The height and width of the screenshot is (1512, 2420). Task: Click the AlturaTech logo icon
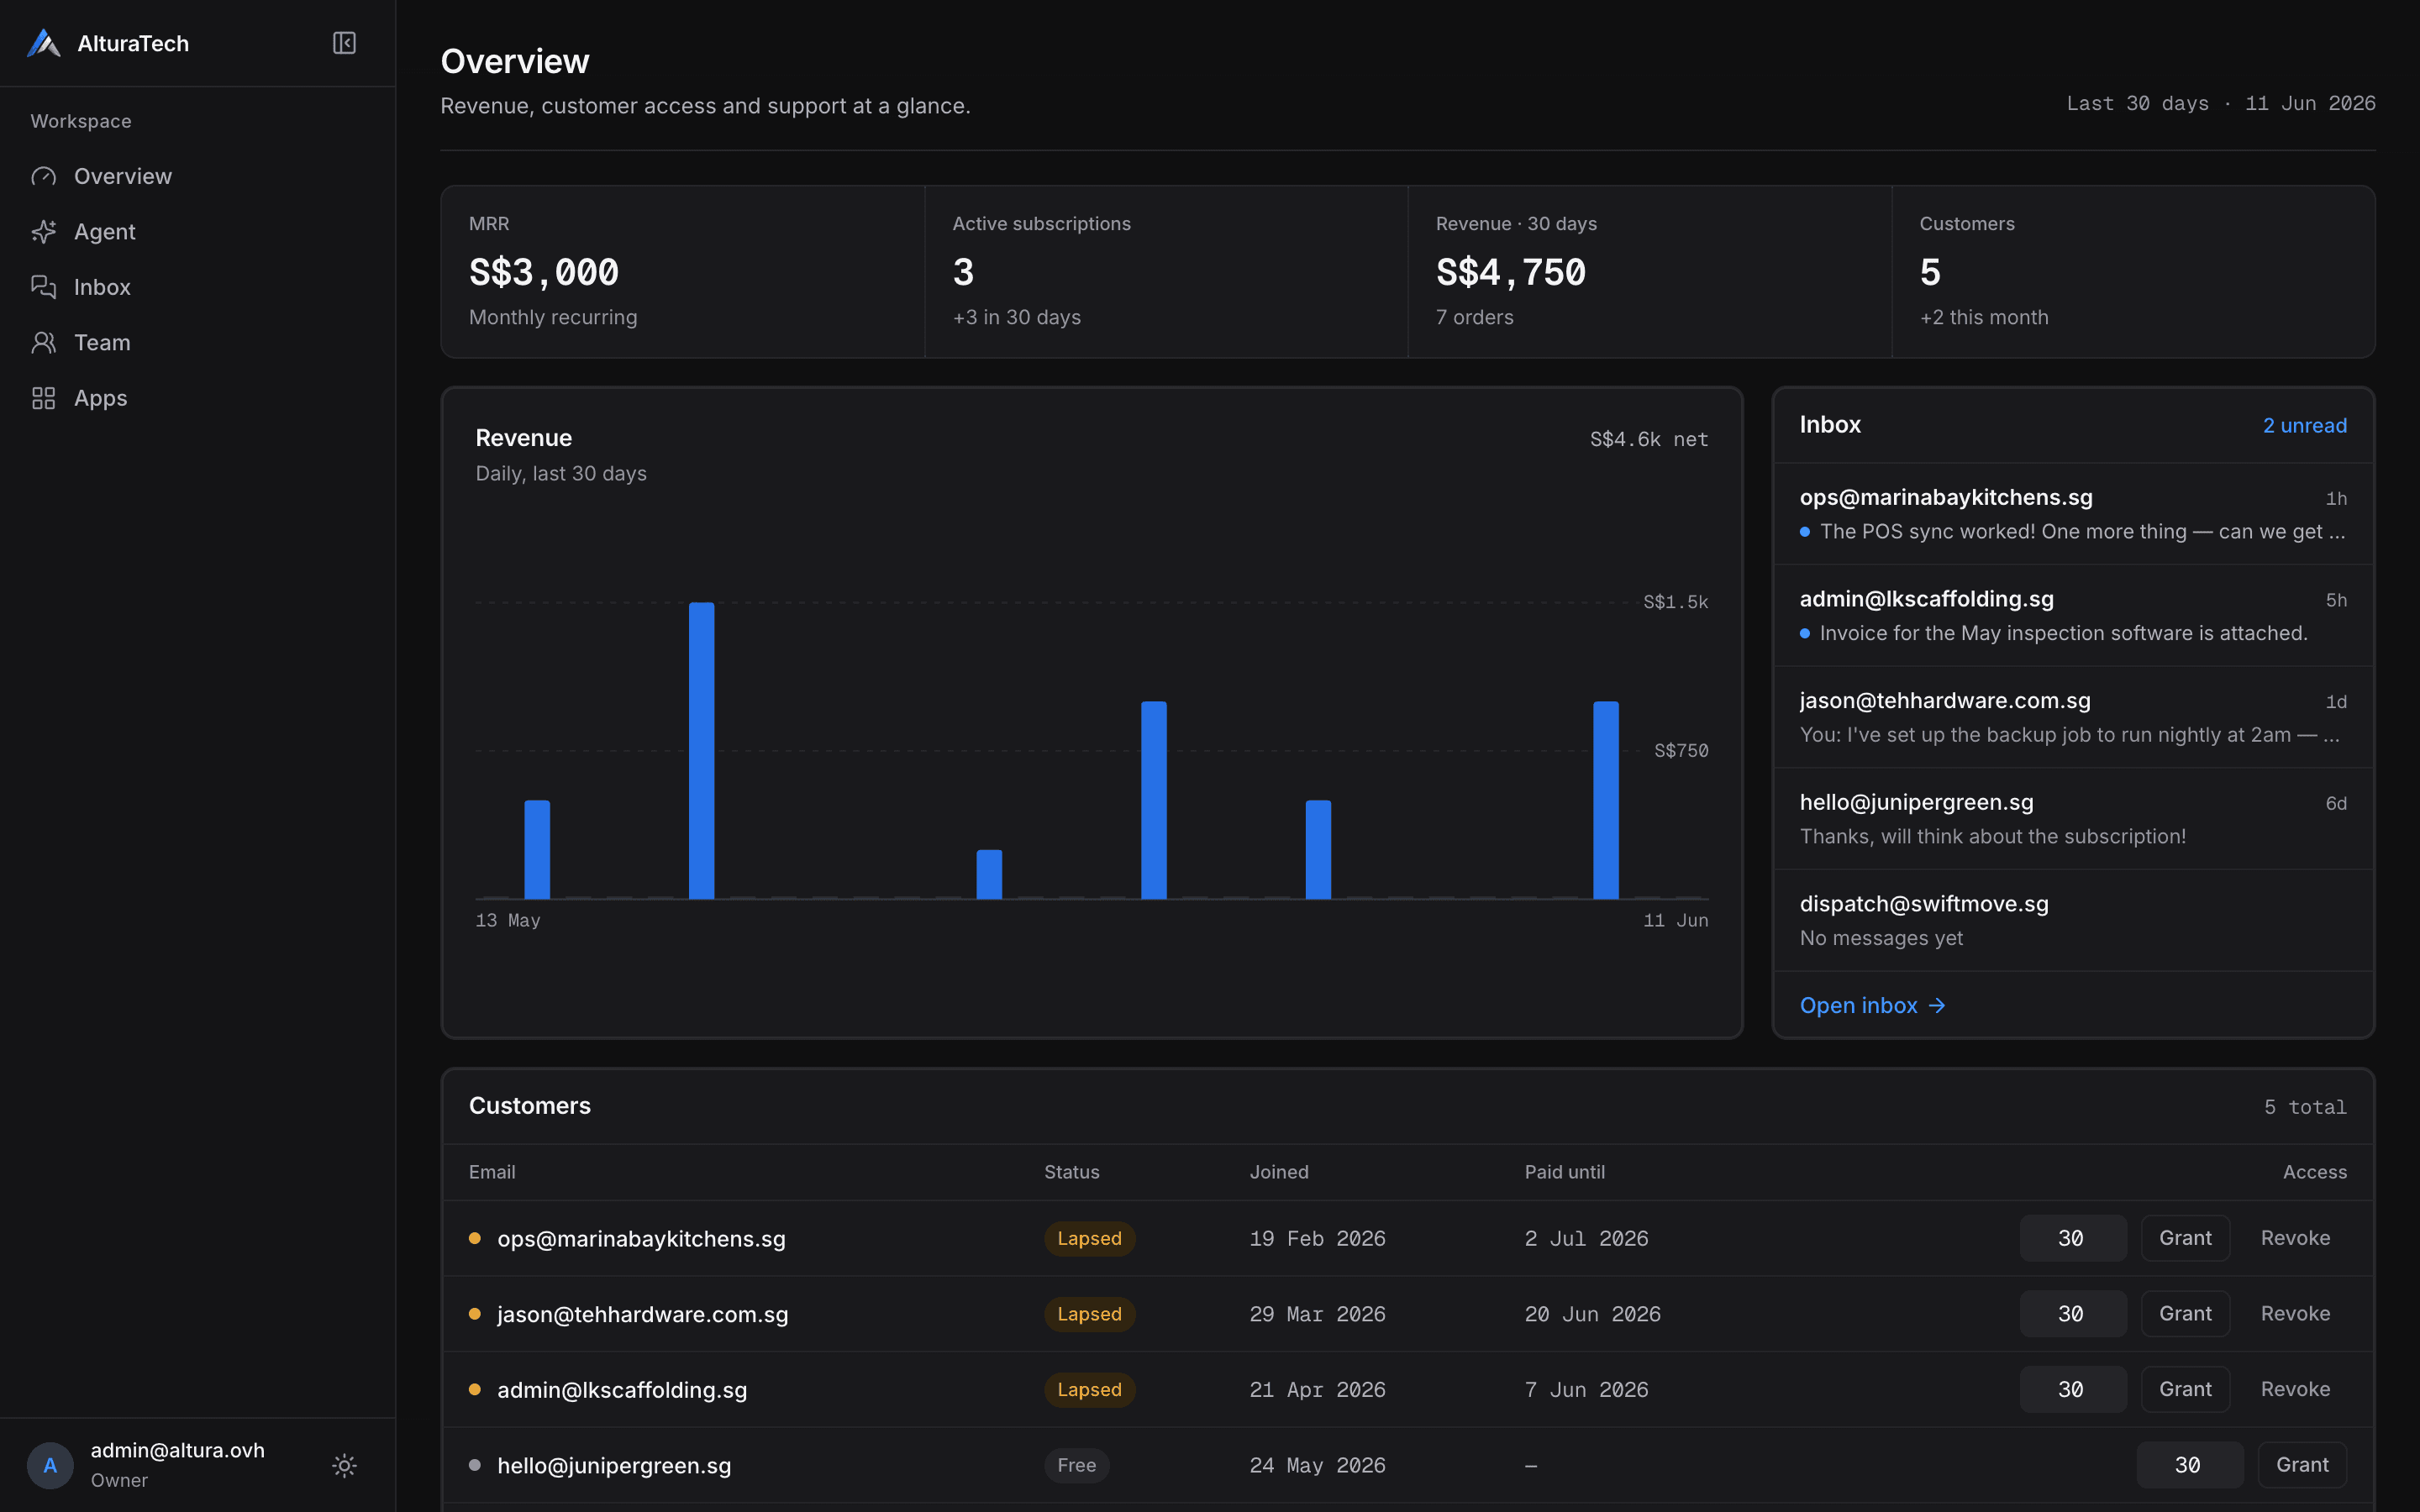[x=43, y=43]
